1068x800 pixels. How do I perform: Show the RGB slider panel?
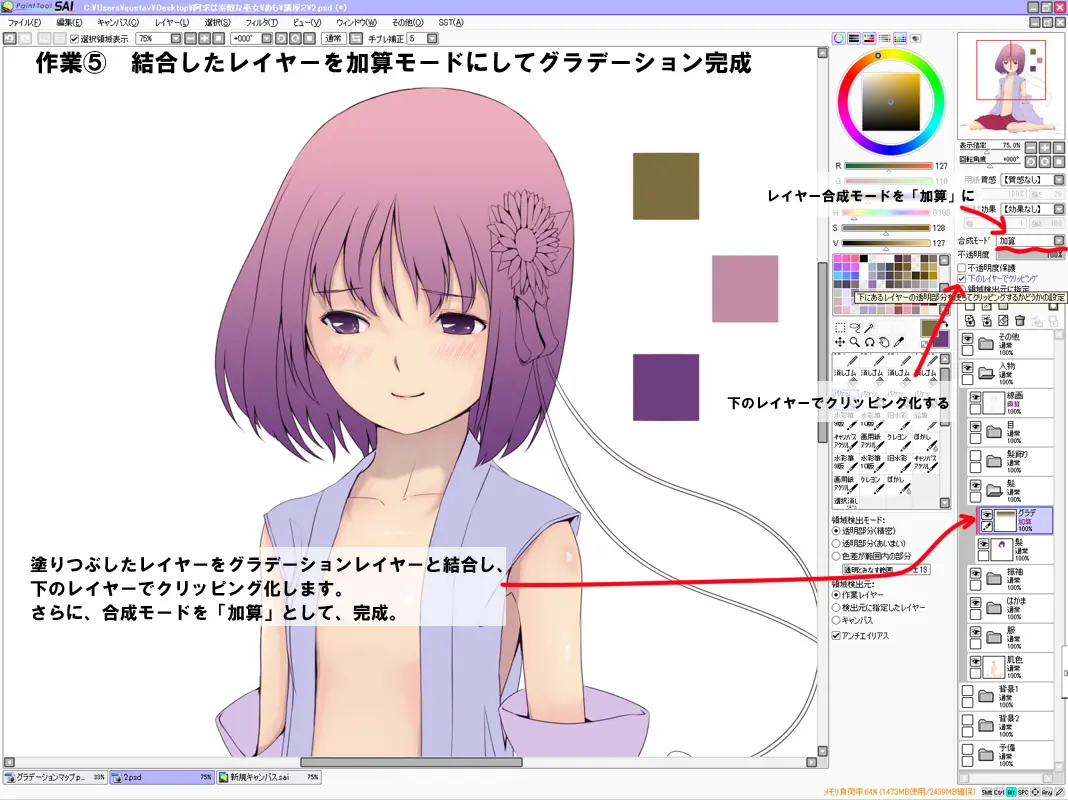tap(854, 39)
